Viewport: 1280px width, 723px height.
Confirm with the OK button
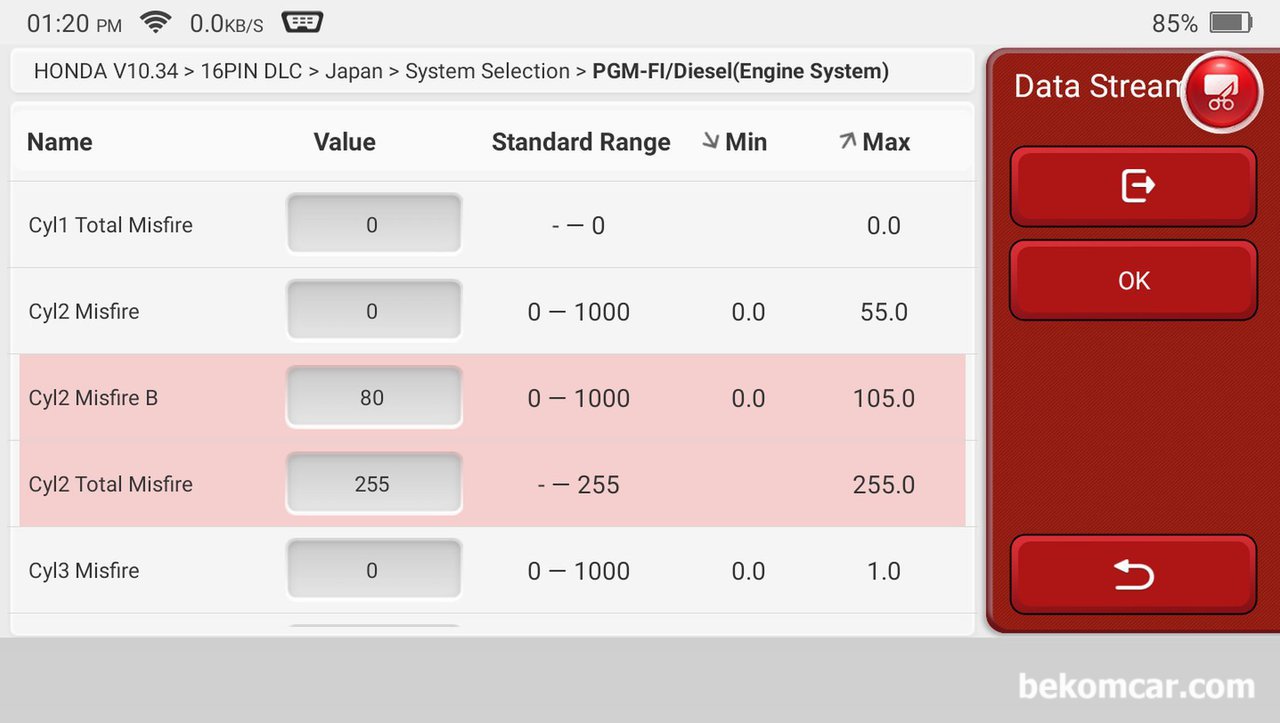pyautogui.click(x=1133, y=281)
